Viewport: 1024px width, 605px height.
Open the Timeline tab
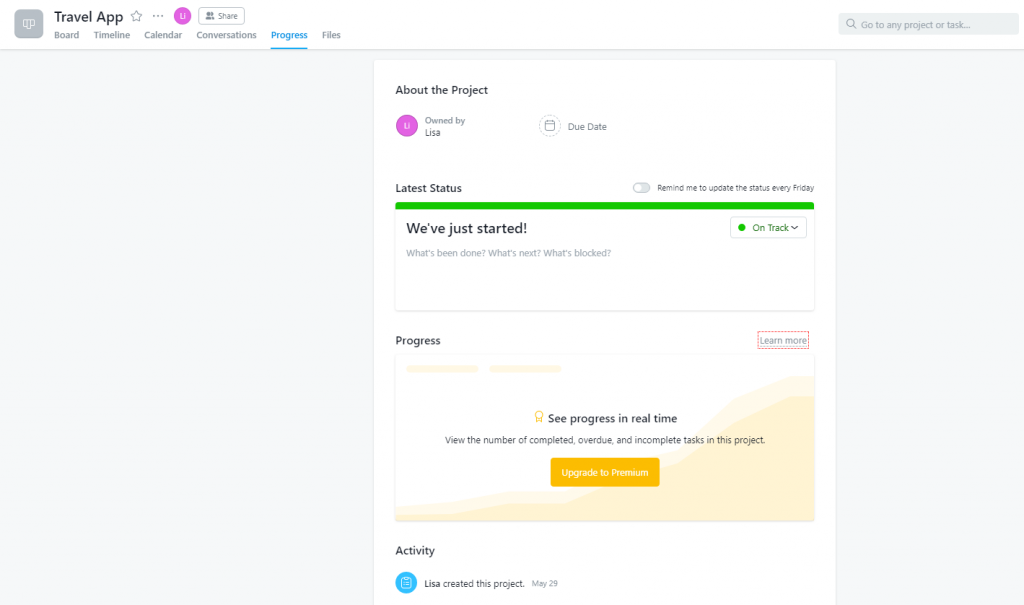point(111,35)
